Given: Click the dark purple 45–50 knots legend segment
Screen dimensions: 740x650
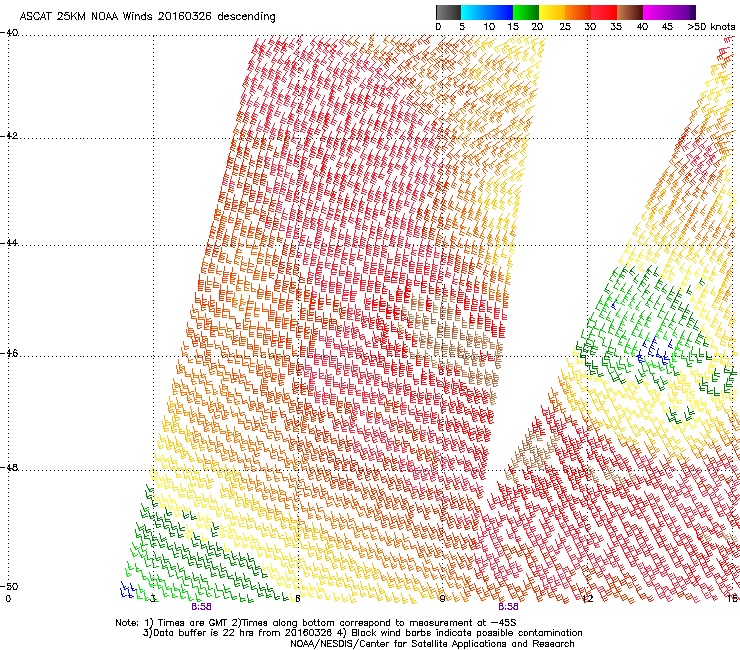Looking at the screenshot, I should pyautogui.click(x=682, y=12).
